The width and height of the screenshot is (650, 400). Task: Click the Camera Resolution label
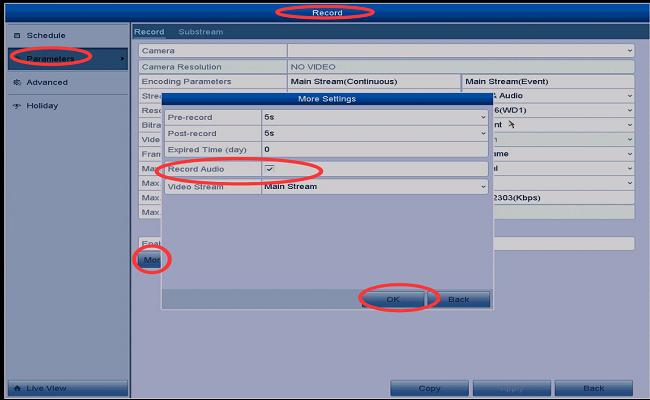coord(182,67)
